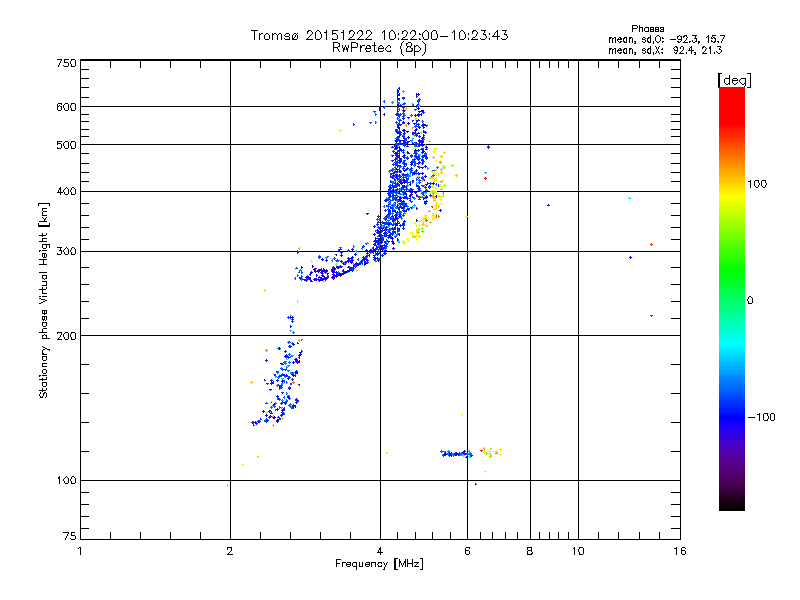Click the 'Frequency [MHz]' x-axis label
The image size is (800, 600).
379,564
